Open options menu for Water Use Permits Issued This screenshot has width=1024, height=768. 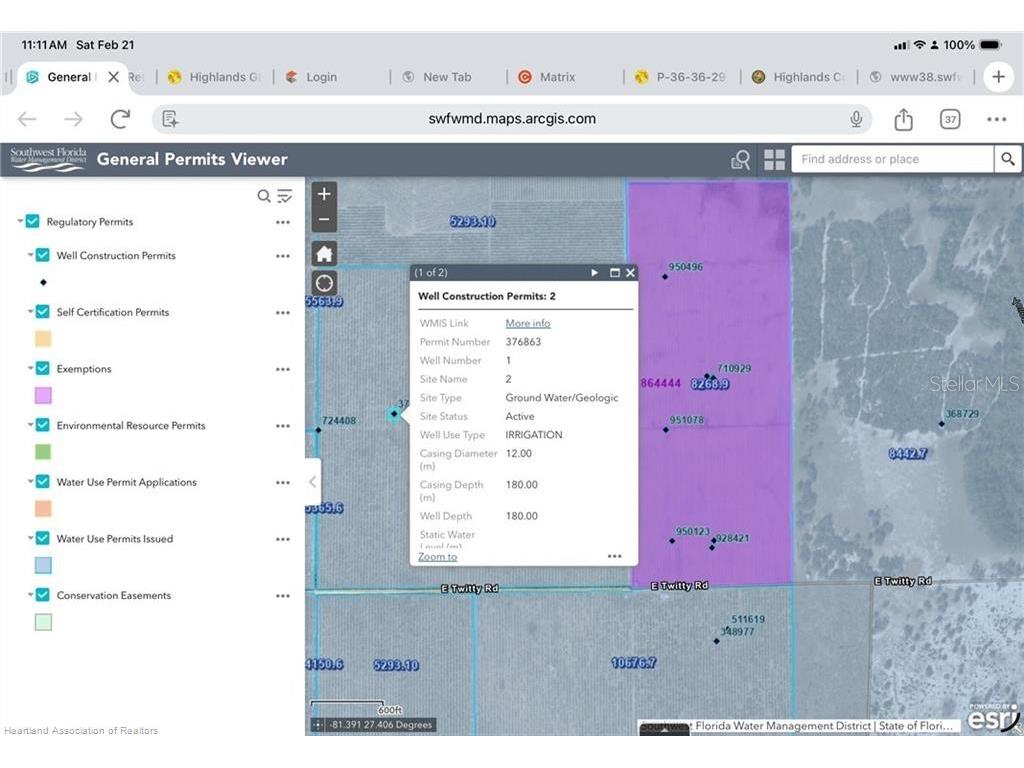(x=283, y=539)
